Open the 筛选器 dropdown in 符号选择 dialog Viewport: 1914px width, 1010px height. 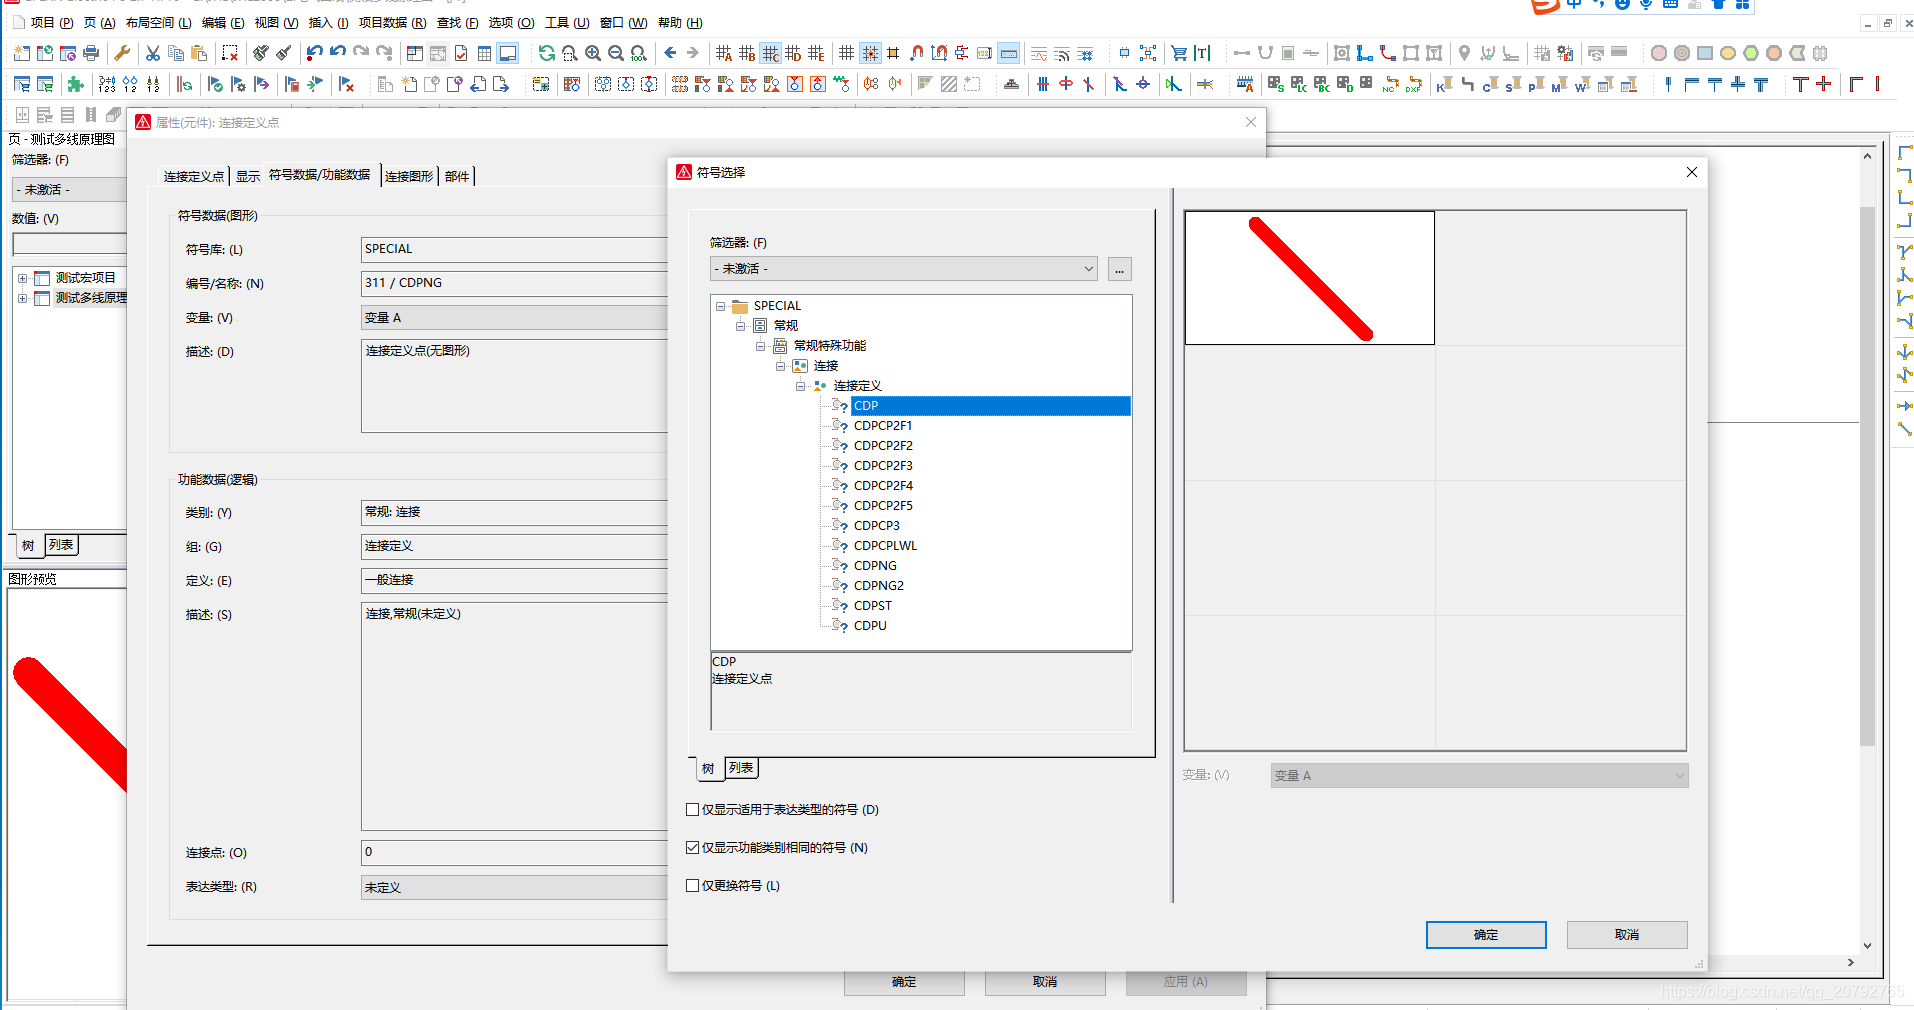903,269
